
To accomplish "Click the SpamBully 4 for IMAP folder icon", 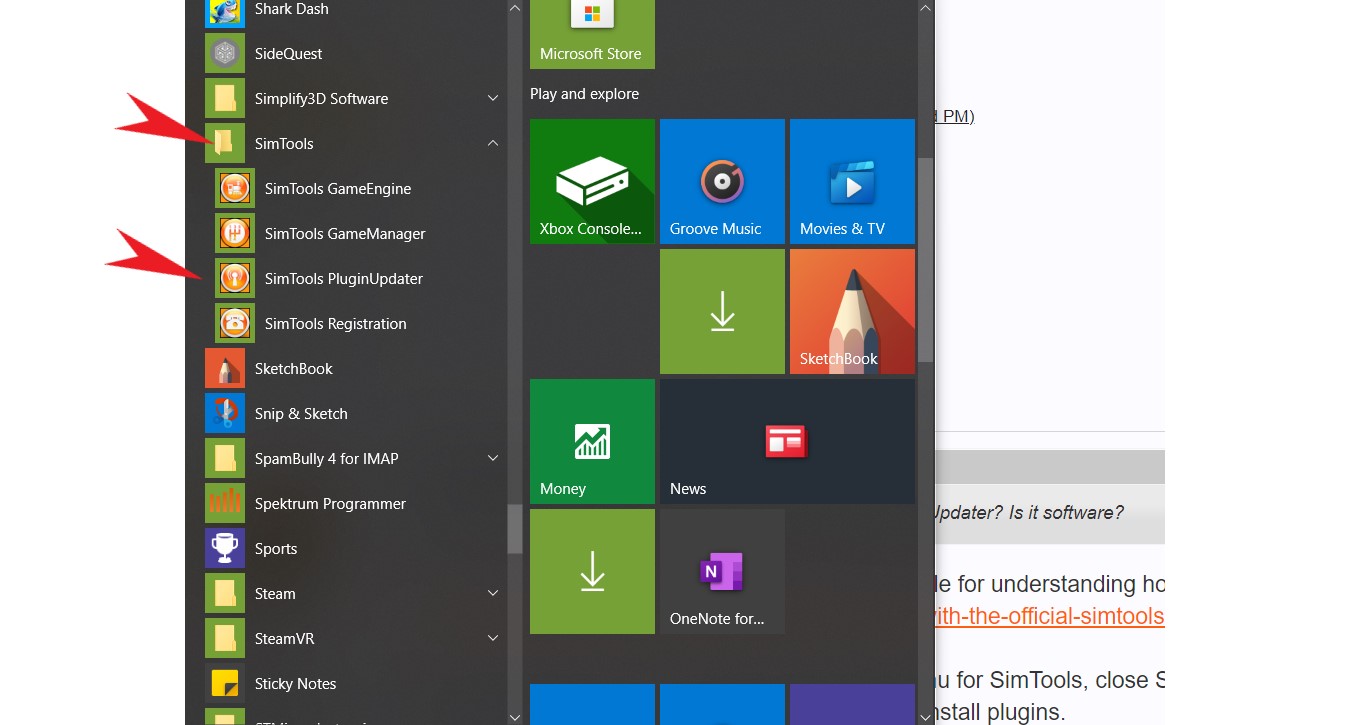I will [x=225, y=458].
